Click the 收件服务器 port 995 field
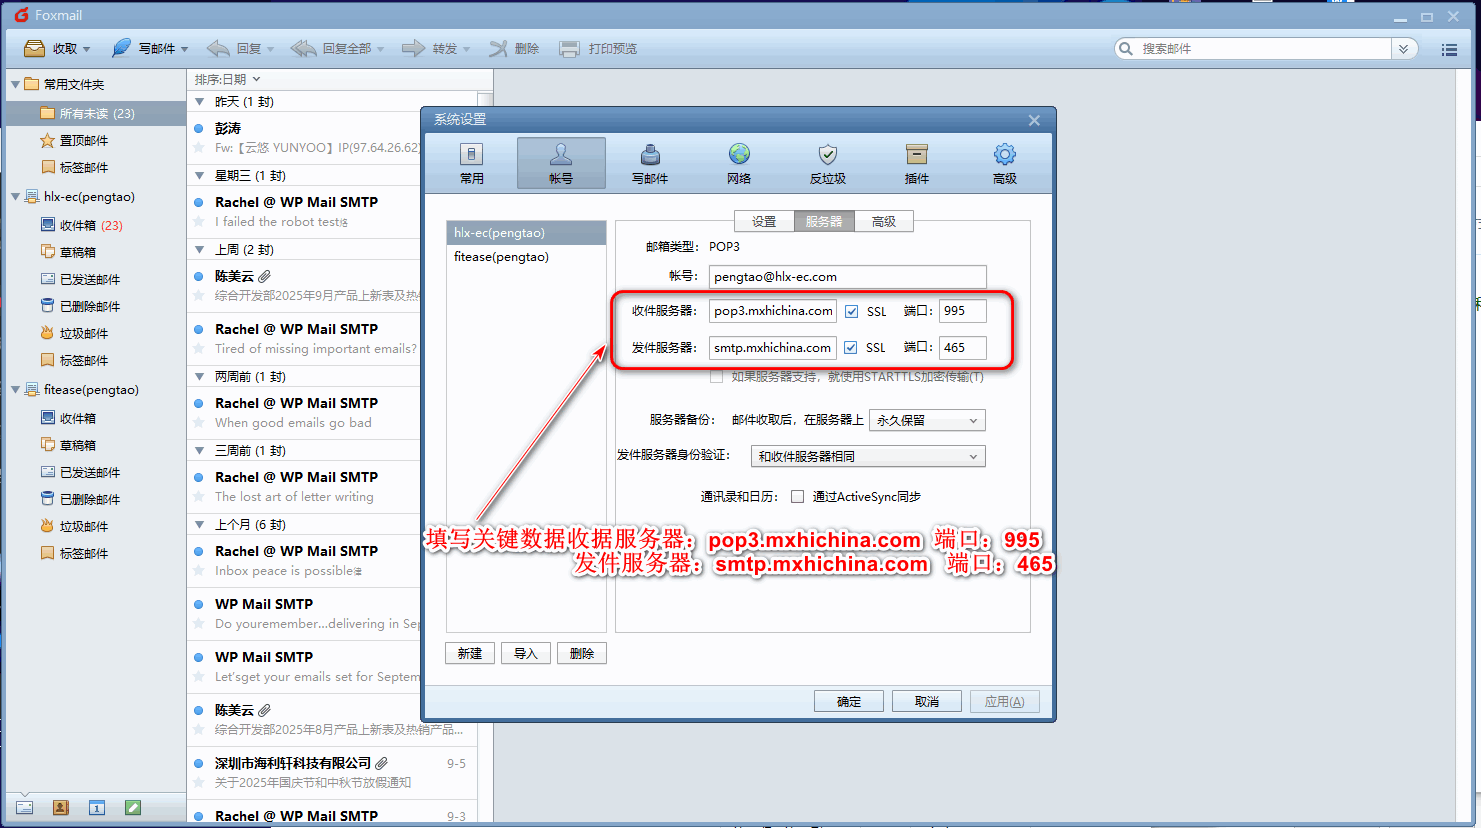1481x828 pixels. [x=962, y=311]
